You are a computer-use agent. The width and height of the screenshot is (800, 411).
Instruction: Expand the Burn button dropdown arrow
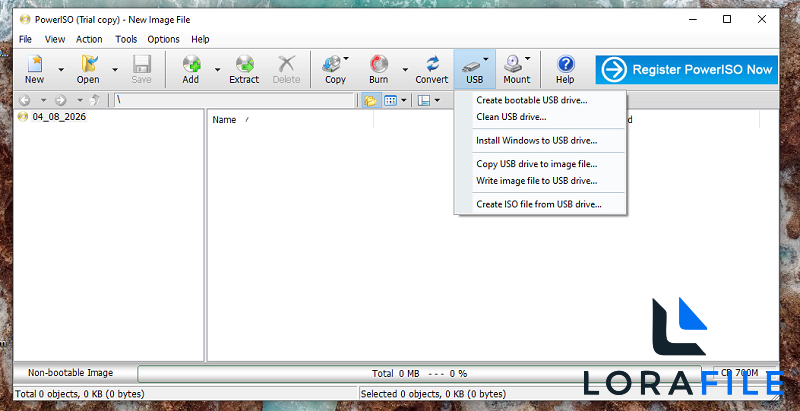(405, 69)
